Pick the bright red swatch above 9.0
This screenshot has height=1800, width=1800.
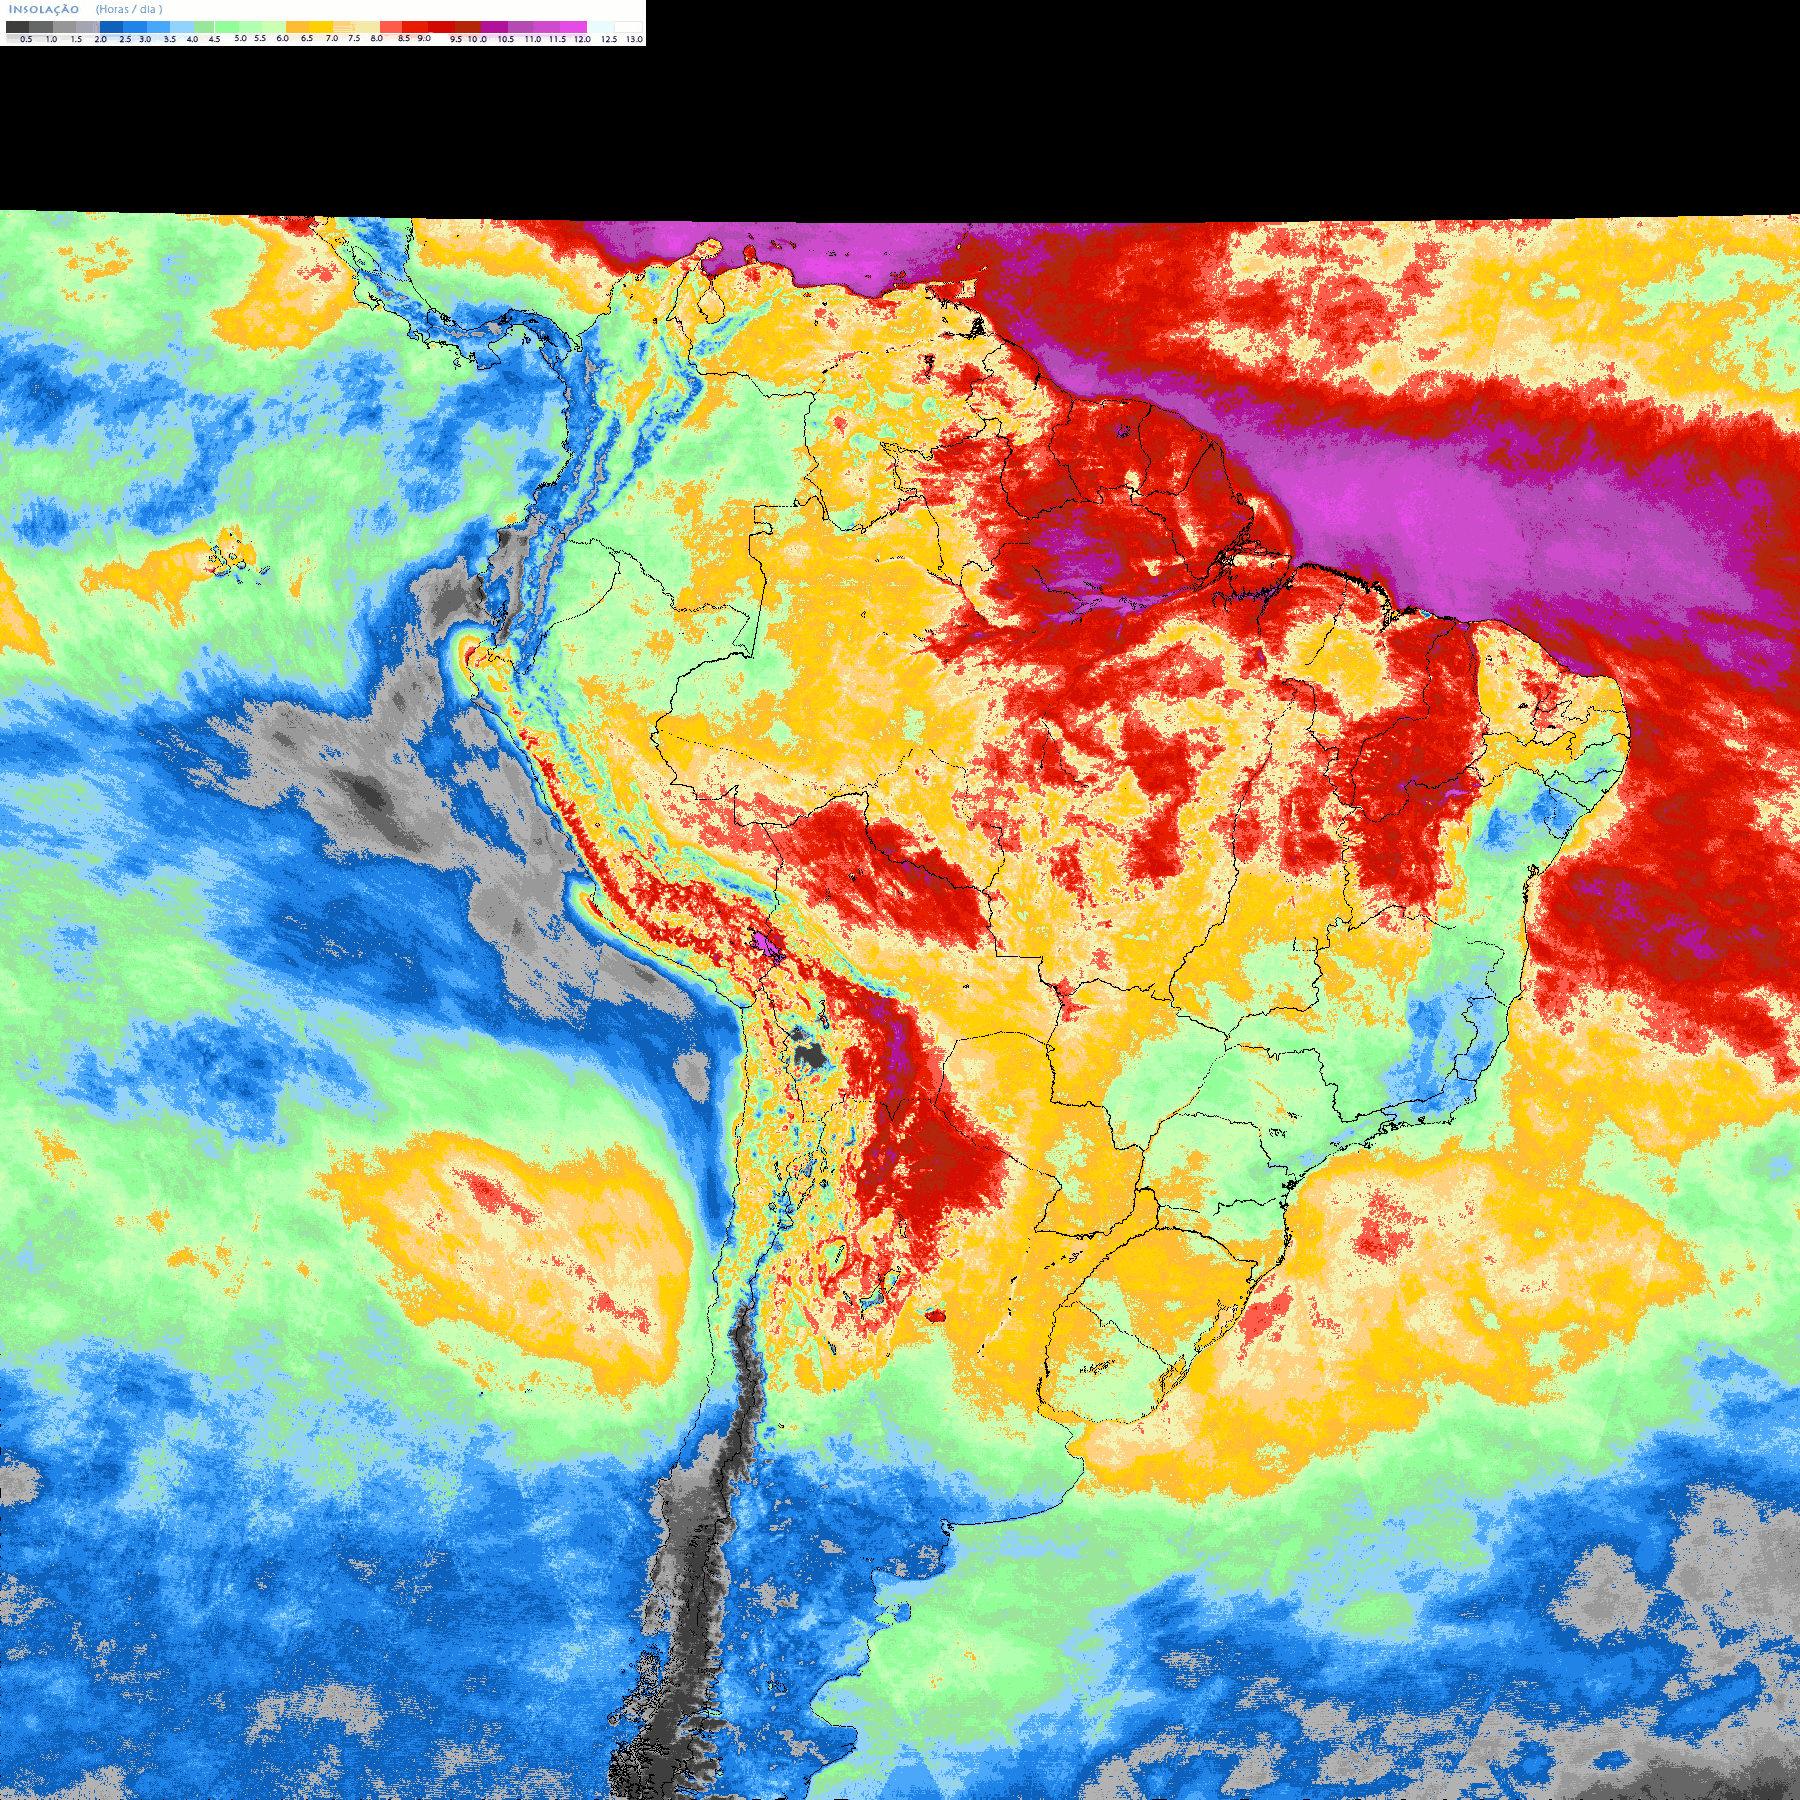[415, 27]
